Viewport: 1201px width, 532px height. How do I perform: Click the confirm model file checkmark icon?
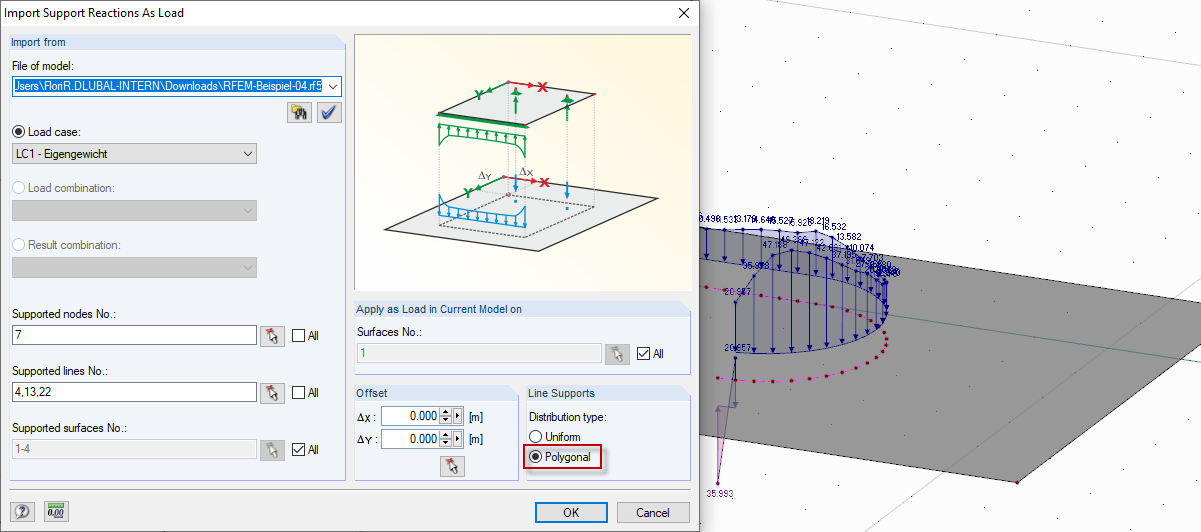(329, 112)
